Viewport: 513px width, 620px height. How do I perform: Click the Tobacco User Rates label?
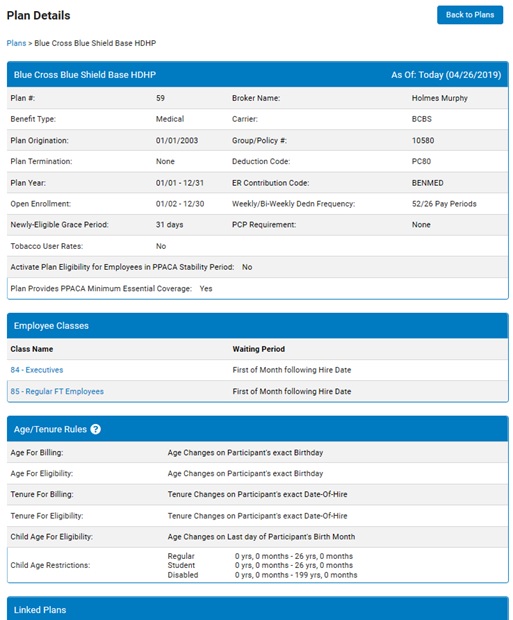(47, 246)
